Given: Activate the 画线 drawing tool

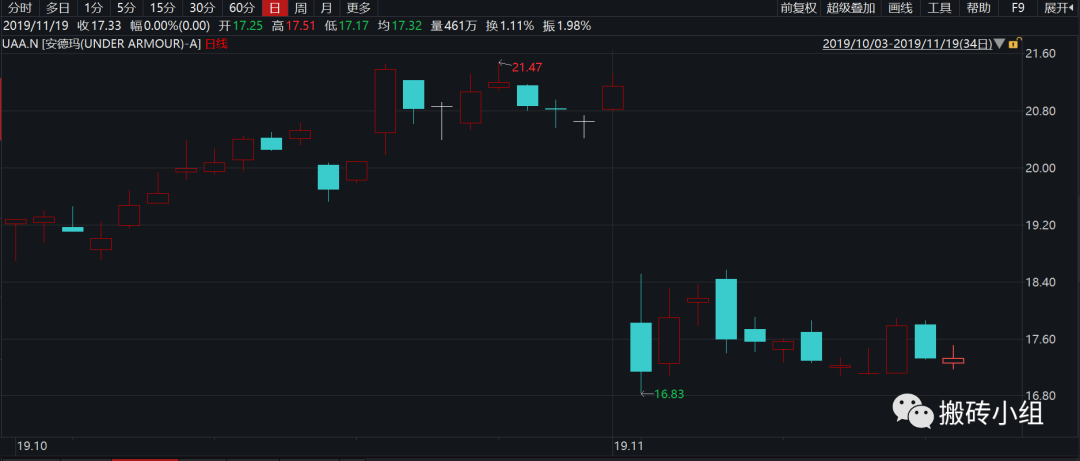Looking at the screenshot, I should 900,8.
